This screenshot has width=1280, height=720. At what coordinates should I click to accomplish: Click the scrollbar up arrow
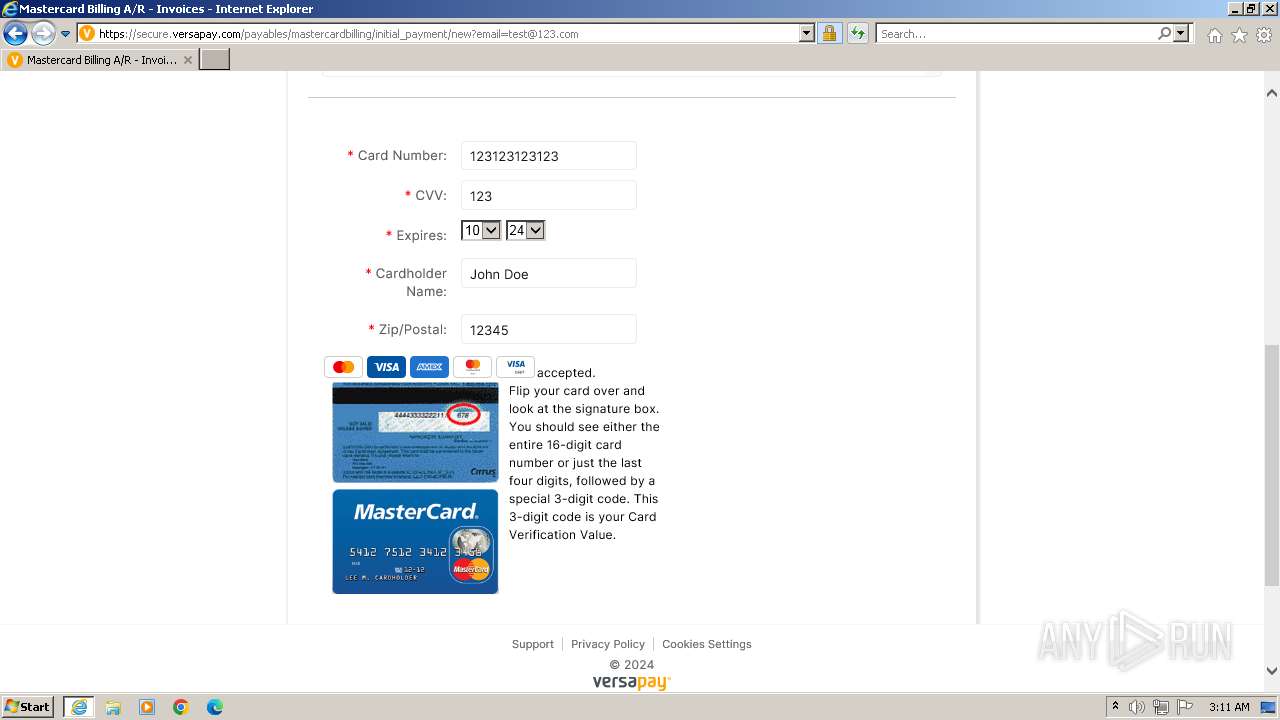[1272, 93]
